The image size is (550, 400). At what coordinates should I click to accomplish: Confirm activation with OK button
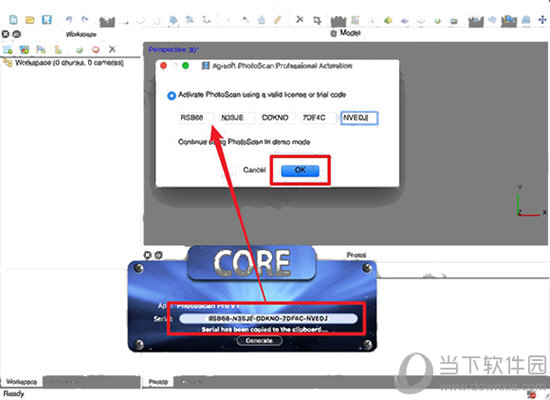[x=300, y=170]
